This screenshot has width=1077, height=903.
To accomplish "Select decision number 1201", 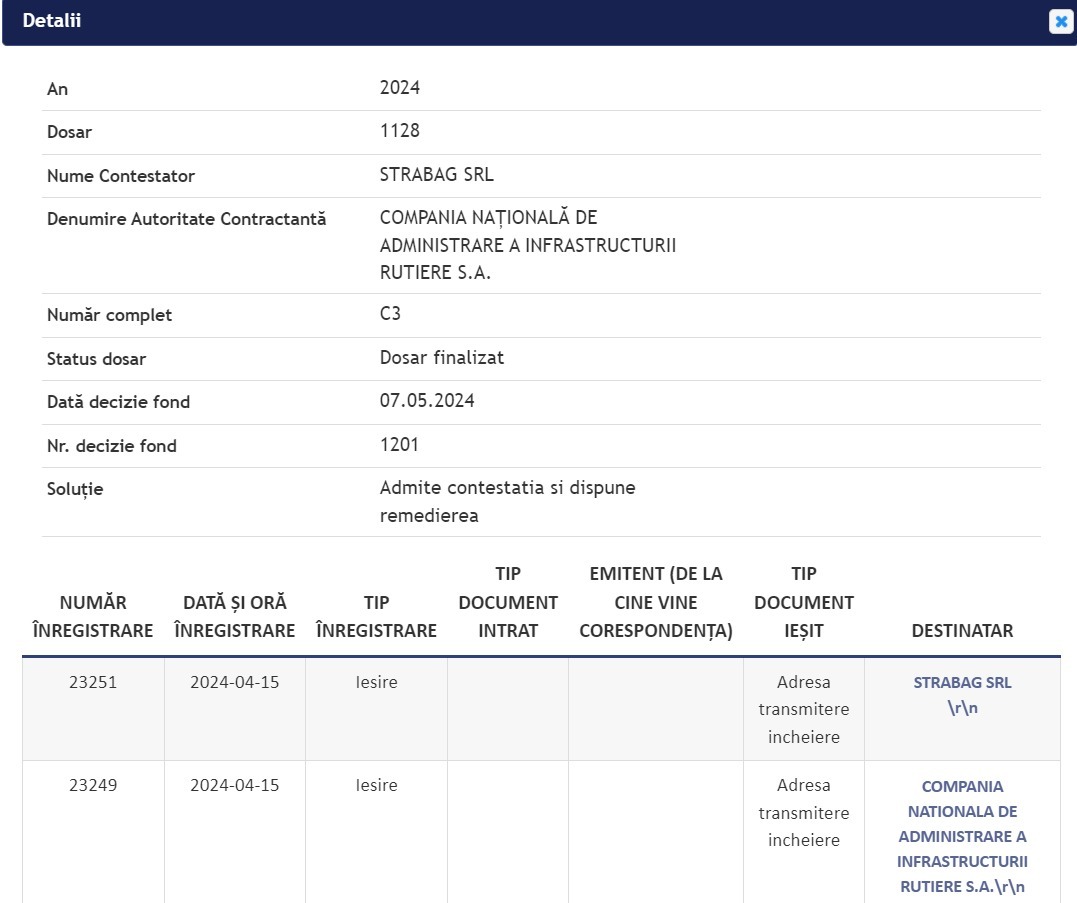I will 399,445.
